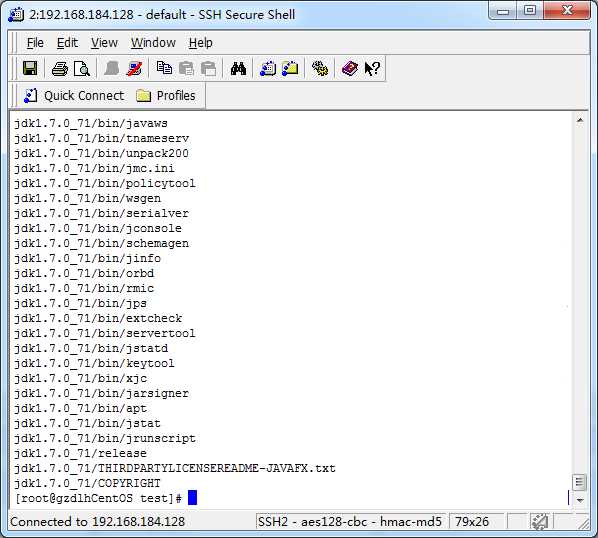Click the second Paste Selection clipboard icon

(x=208, y=69)
